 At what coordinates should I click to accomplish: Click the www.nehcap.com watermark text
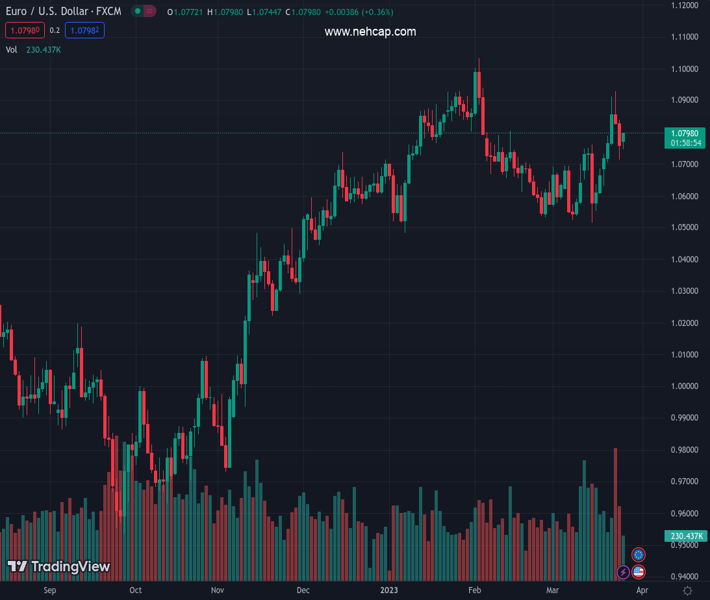[x=370, y=32]
